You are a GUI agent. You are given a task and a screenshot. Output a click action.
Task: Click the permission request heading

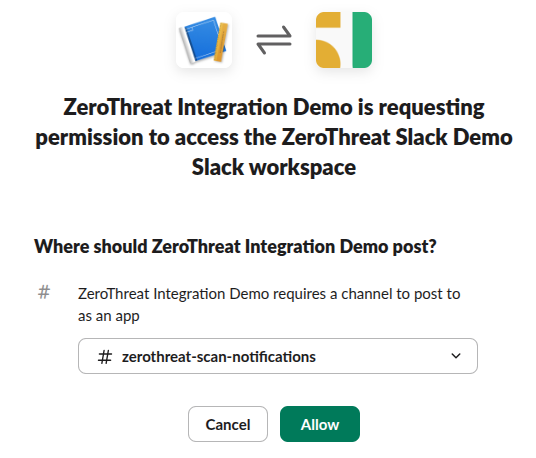pyautogui.click(x=274, y=137)
